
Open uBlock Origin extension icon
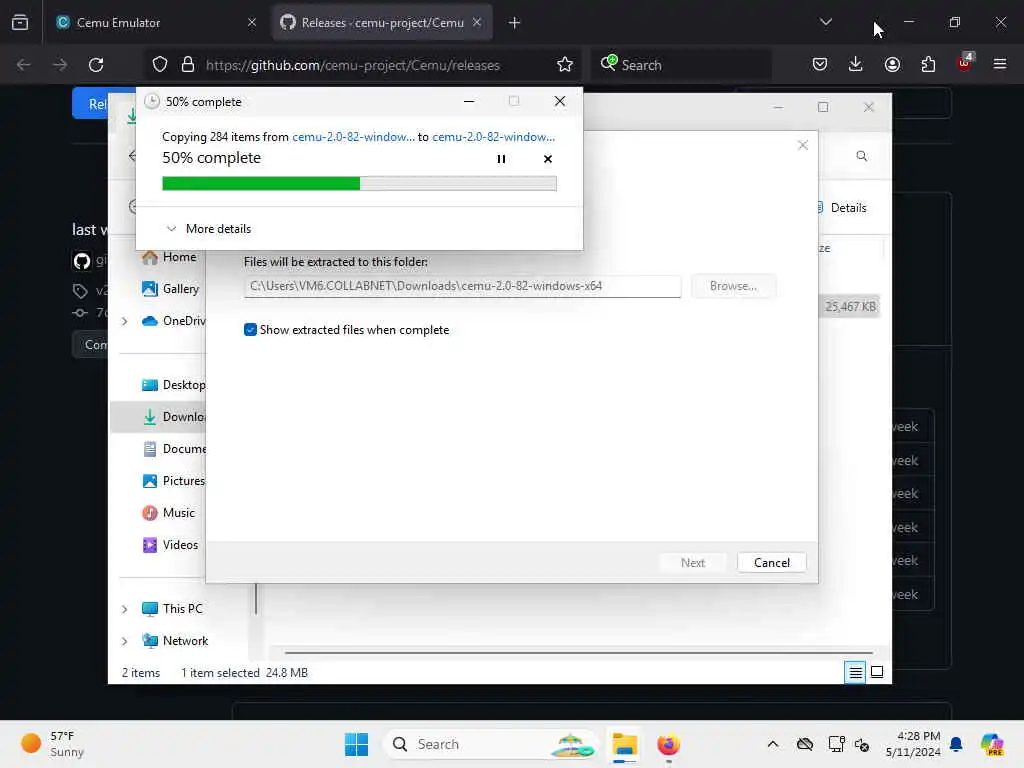[965, 63]
